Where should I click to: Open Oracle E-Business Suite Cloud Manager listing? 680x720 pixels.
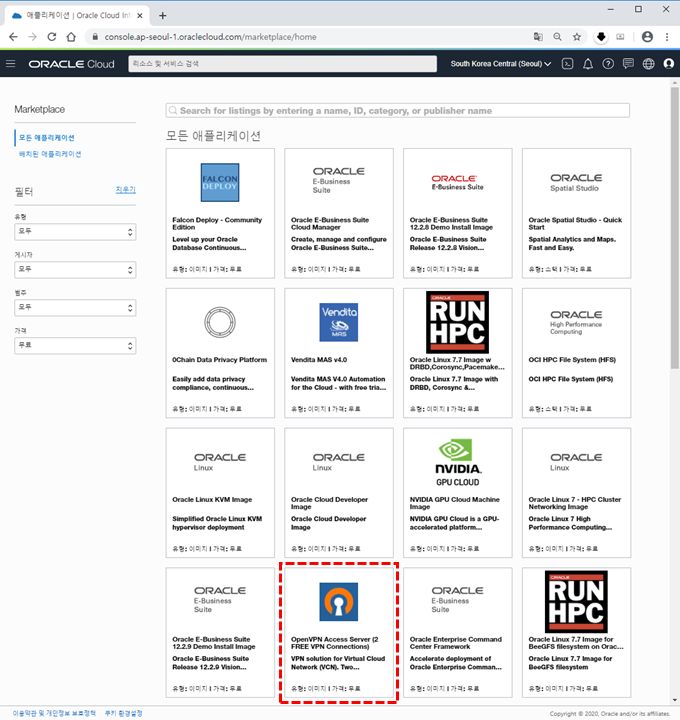coord(339,213)
